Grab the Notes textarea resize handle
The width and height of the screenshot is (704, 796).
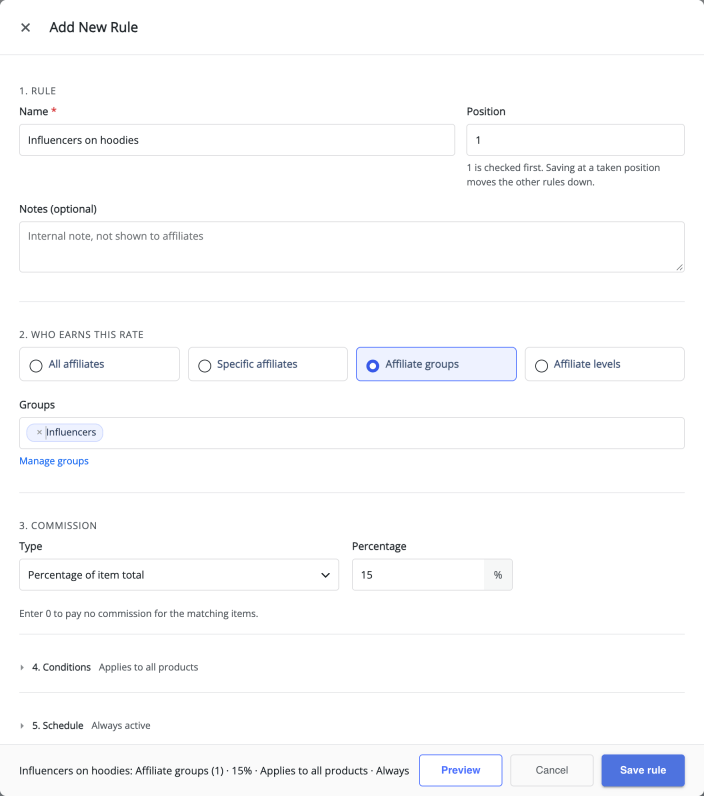680,267
